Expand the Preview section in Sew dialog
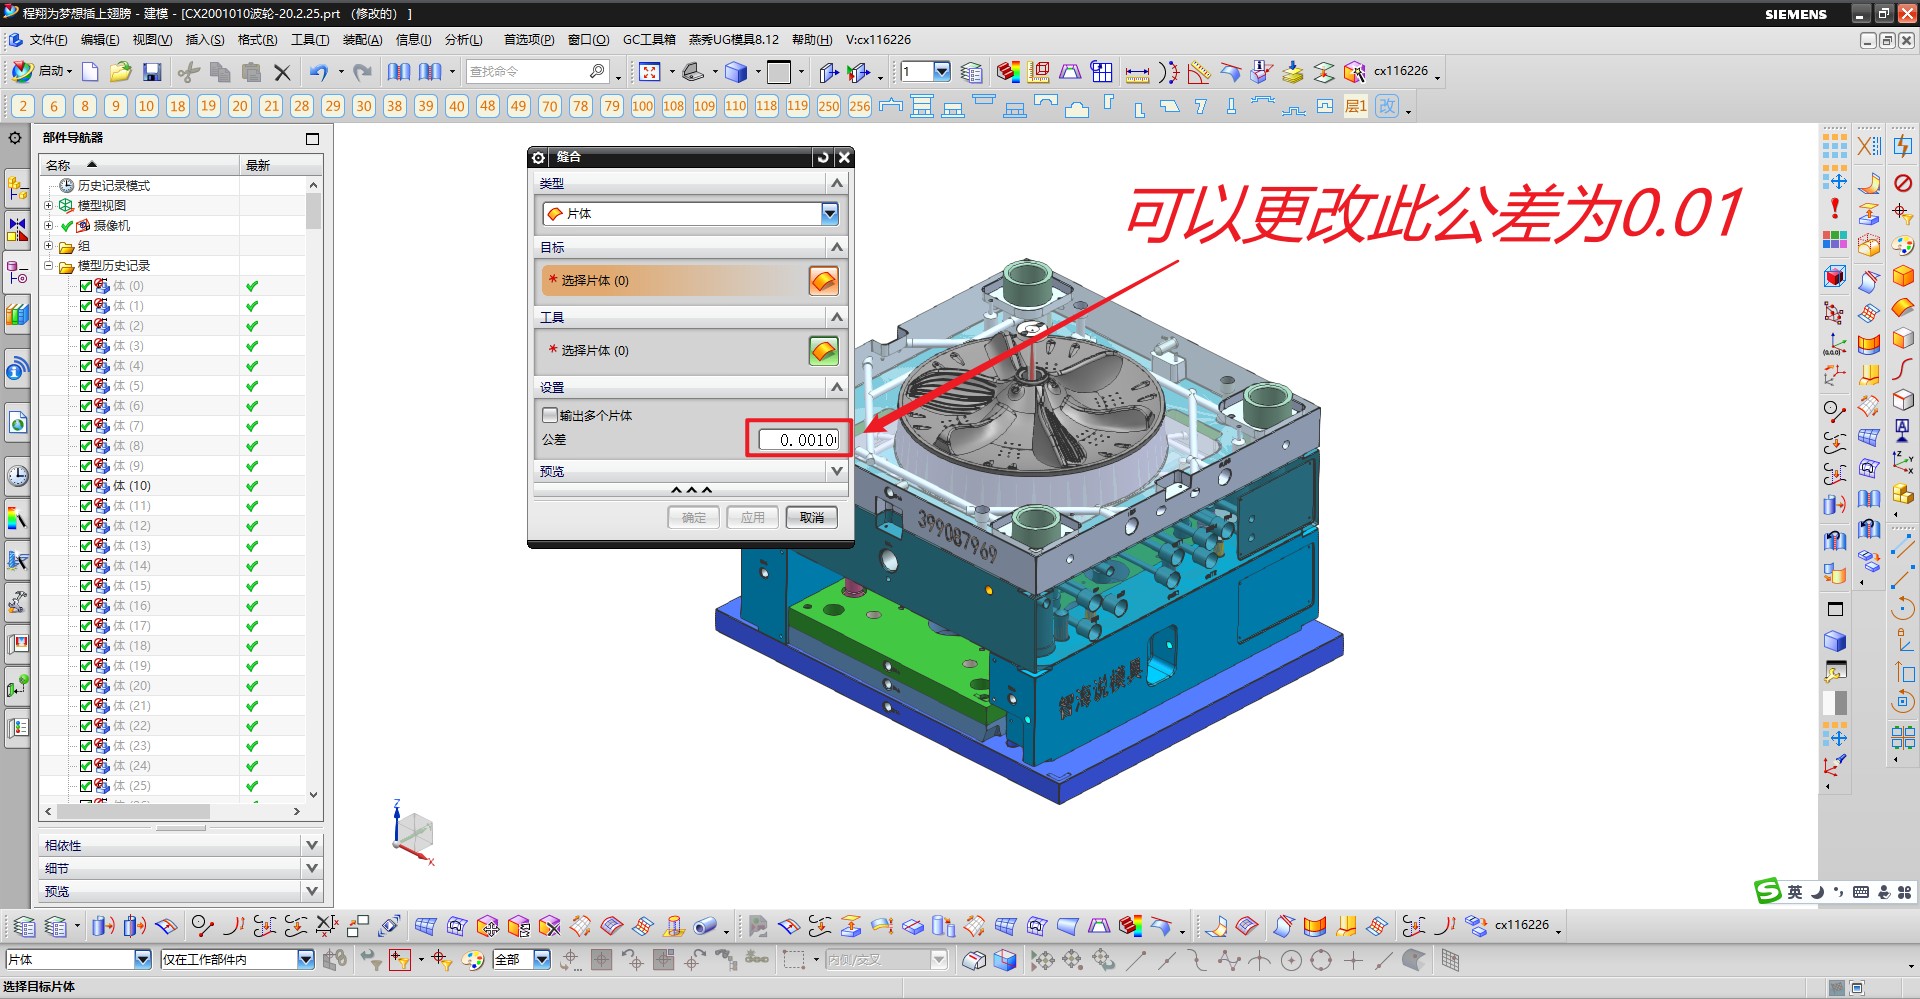 pyautogui.click(x=836, y=471)
